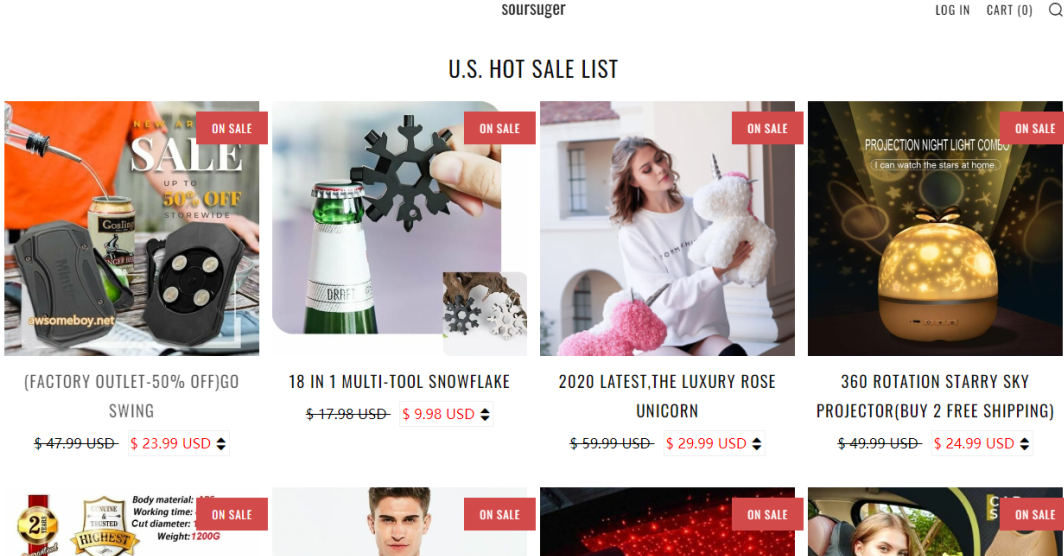View the snowflake multi-tool product image
This screenshot has width=1064, height=556.
click(400, 229)
